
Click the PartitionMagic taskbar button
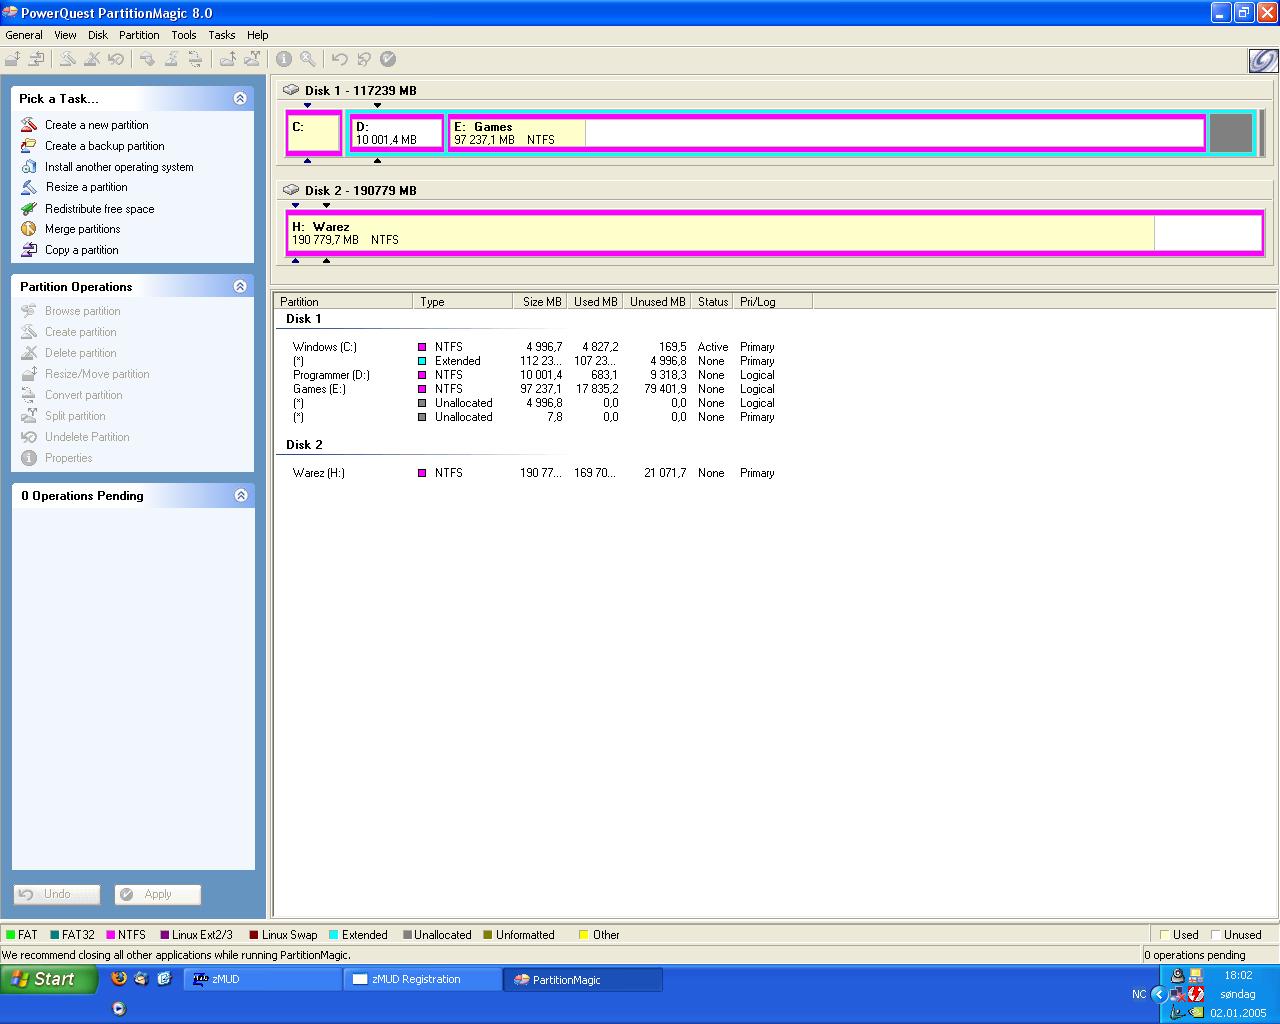pos(583,979)
